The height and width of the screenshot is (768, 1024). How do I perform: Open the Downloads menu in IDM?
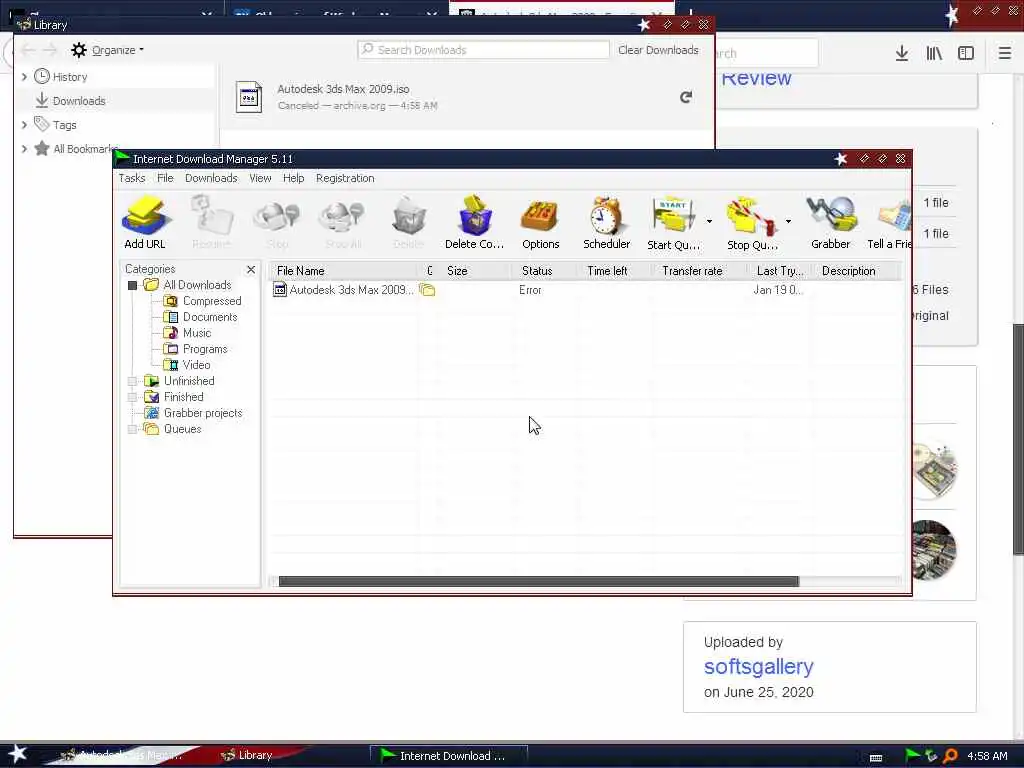[211, 178]
